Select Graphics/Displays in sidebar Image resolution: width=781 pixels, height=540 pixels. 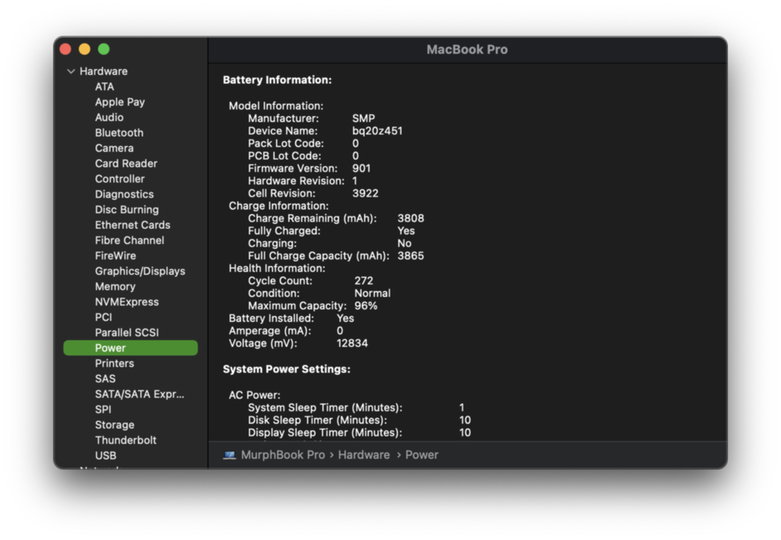[140, 271]
